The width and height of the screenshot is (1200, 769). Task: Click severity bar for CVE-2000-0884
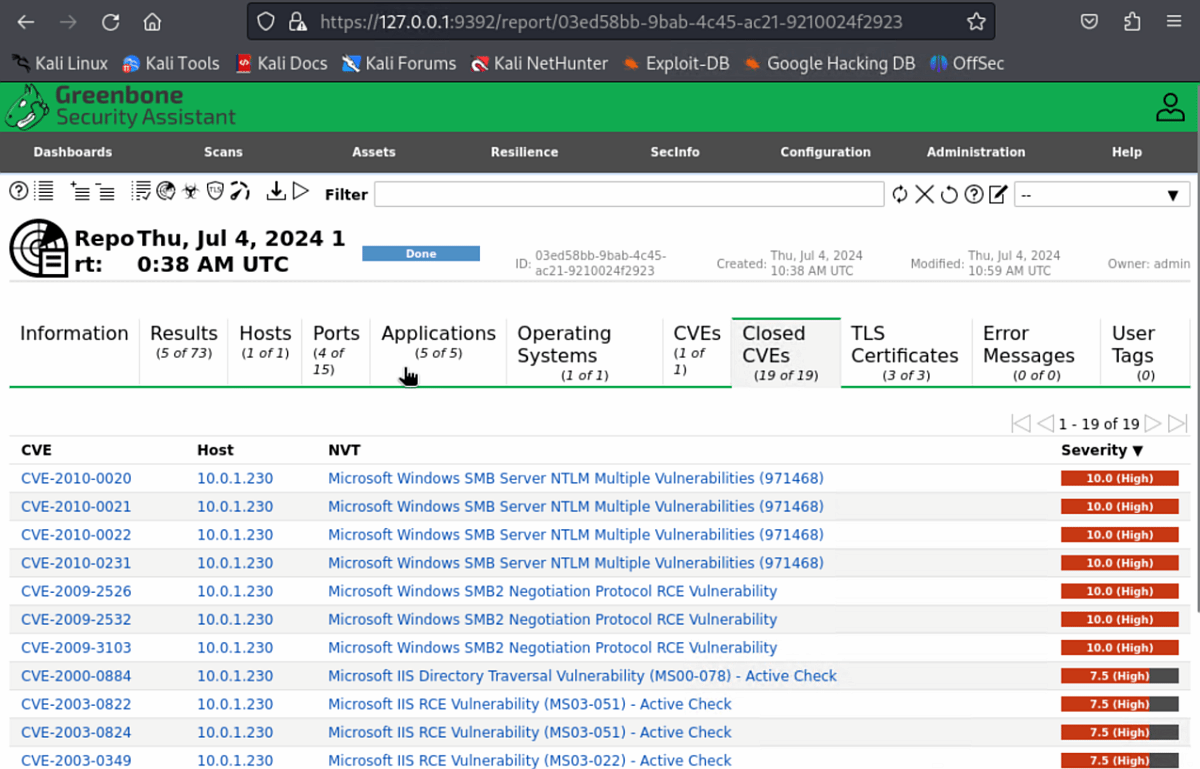click(1119, 676)
